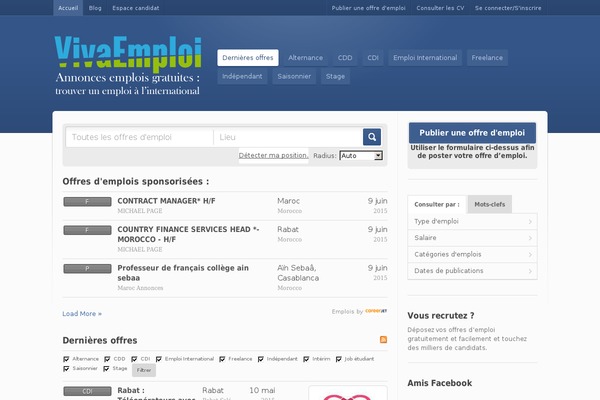Click the Maroc Annonces company text
Viewport: 600px width, 400px height.
(140, 287)
